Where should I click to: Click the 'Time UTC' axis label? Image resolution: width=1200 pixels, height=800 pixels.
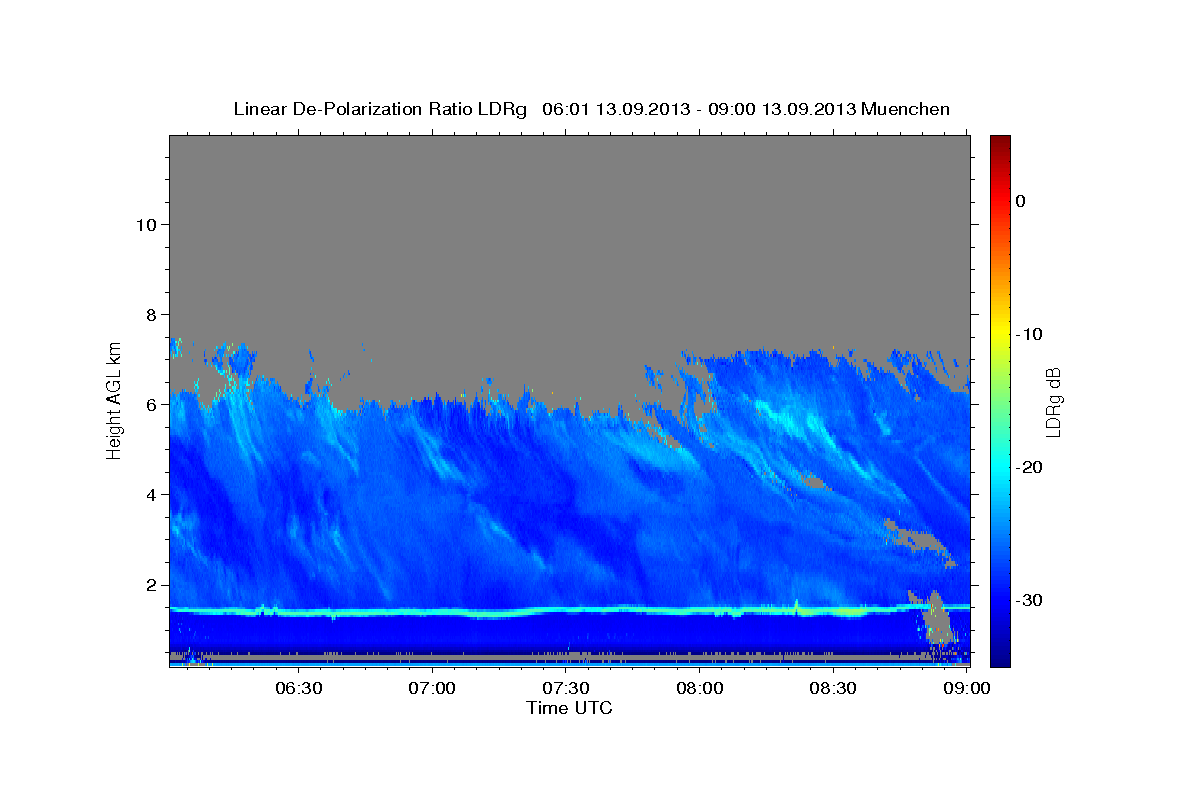coord(569,708)
